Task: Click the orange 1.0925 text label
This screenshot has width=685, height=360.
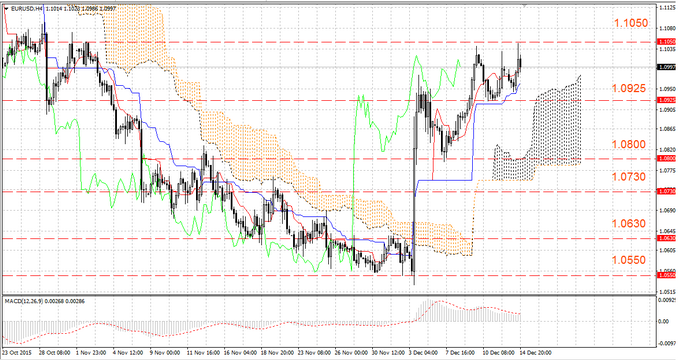Action: pyautogui.click(x=629, y=88)
